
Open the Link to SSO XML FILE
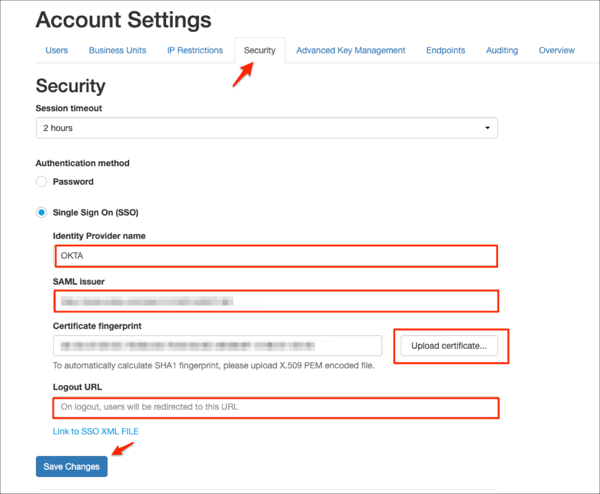96,432
